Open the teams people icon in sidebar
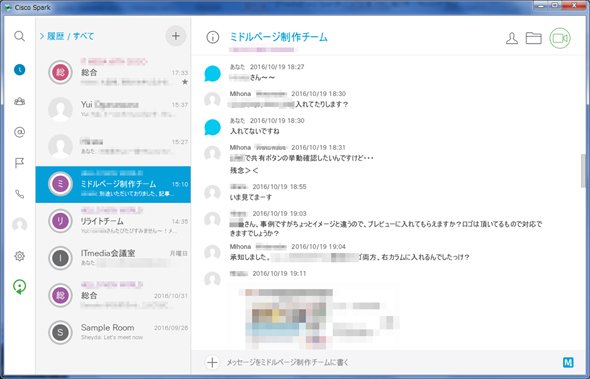This screenshot has width=590, height=379. [x=20, y=101]
